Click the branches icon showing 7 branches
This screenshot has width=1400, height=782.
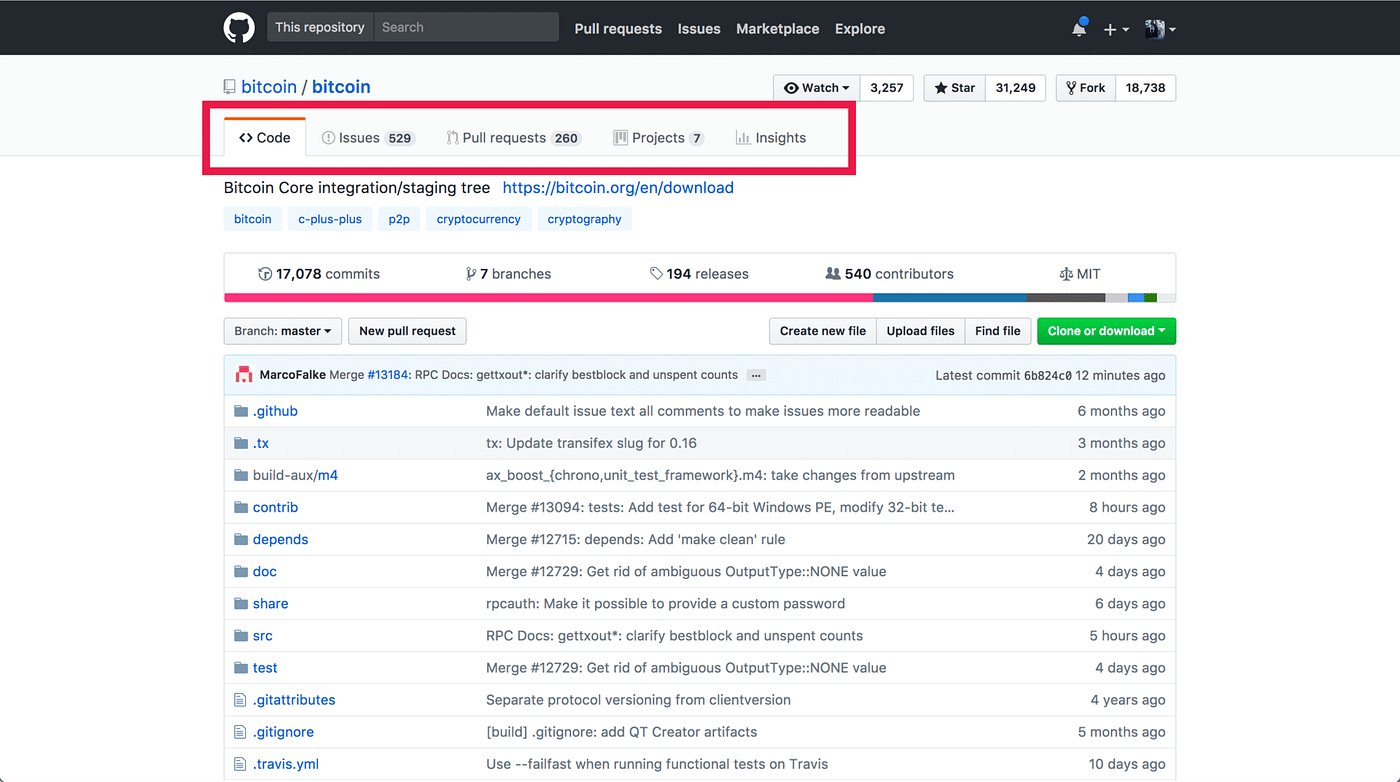(x=470, y=272)
